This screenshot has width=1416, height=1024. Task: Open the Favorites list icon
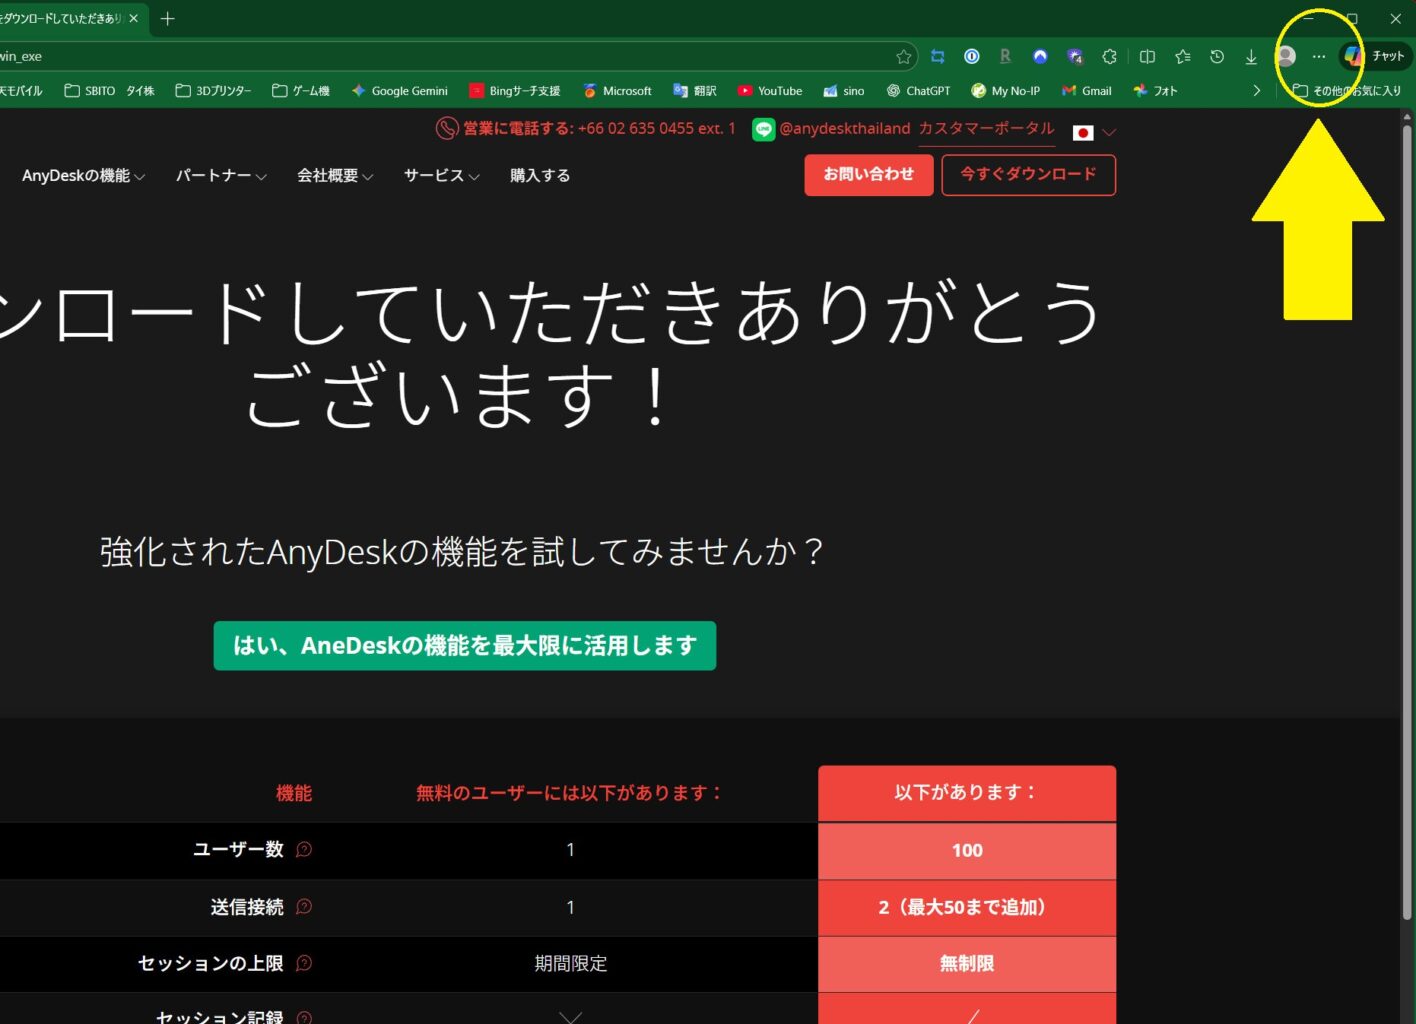(x=1183, y=57)
